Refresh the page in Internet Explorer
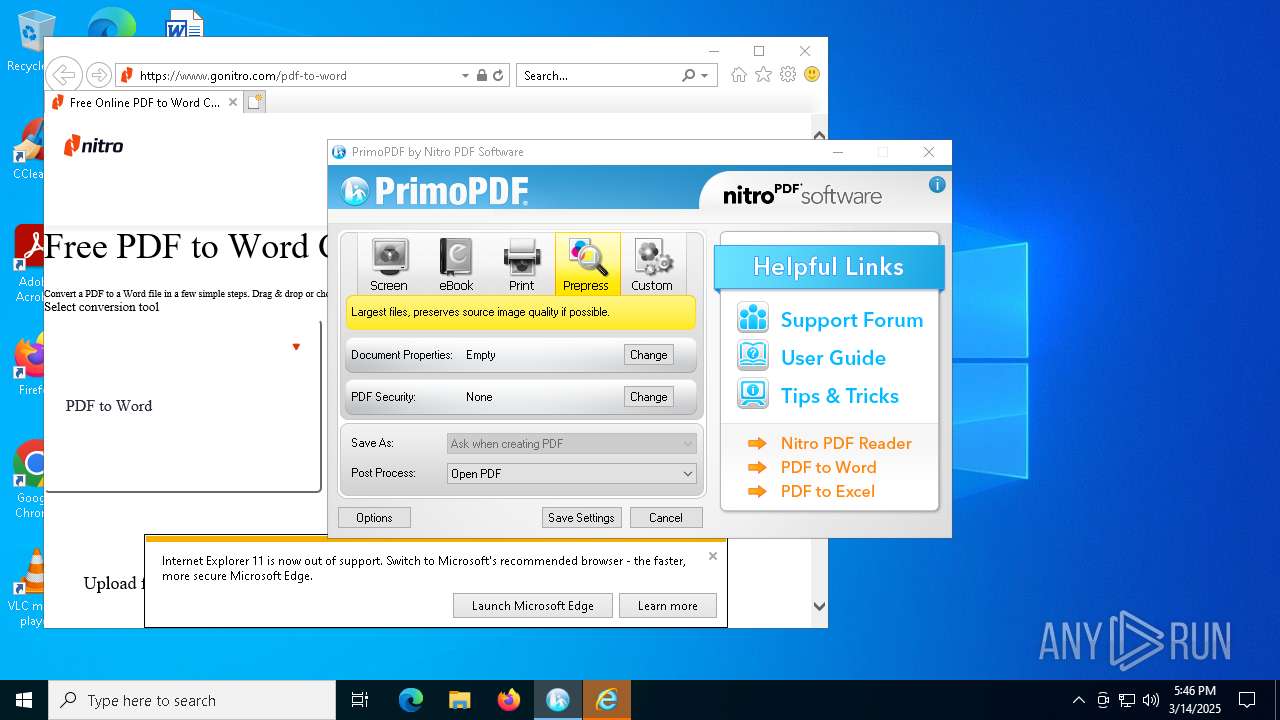 498,75
